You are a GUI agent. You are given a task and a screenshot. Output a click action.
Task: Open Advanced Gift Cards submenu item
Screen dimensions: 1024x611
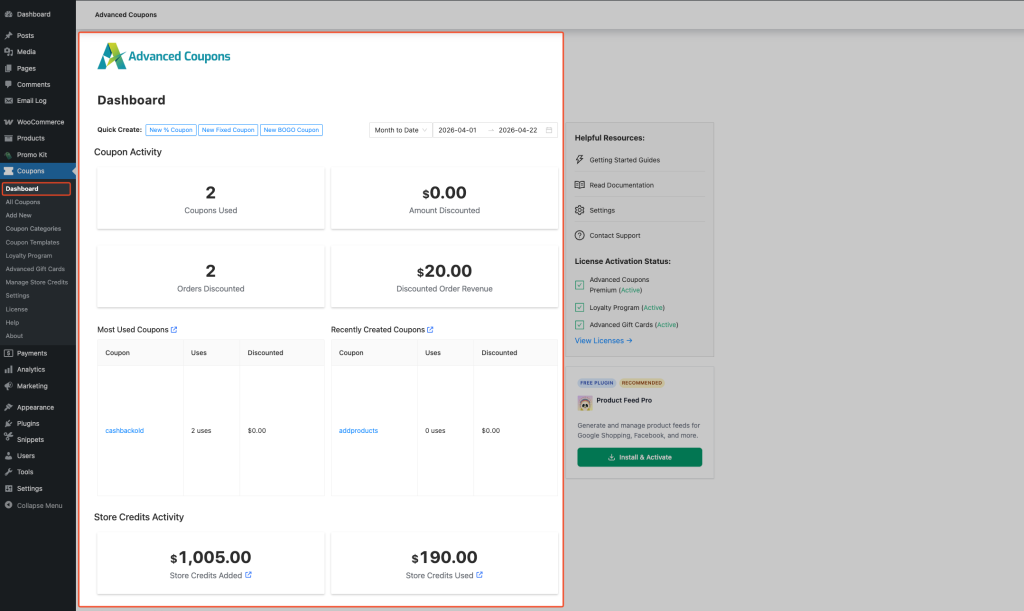(x=35, y=269)
